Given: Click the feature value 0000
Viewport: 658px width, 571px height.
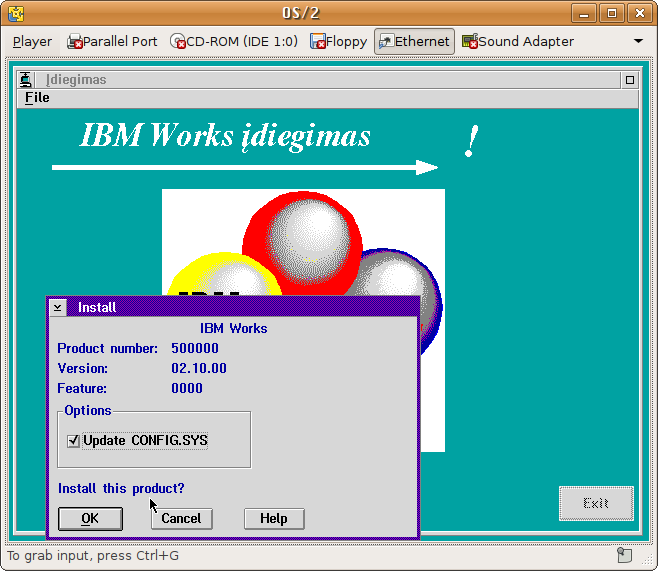Looking at the screenshot, I should tap(187, 388).
